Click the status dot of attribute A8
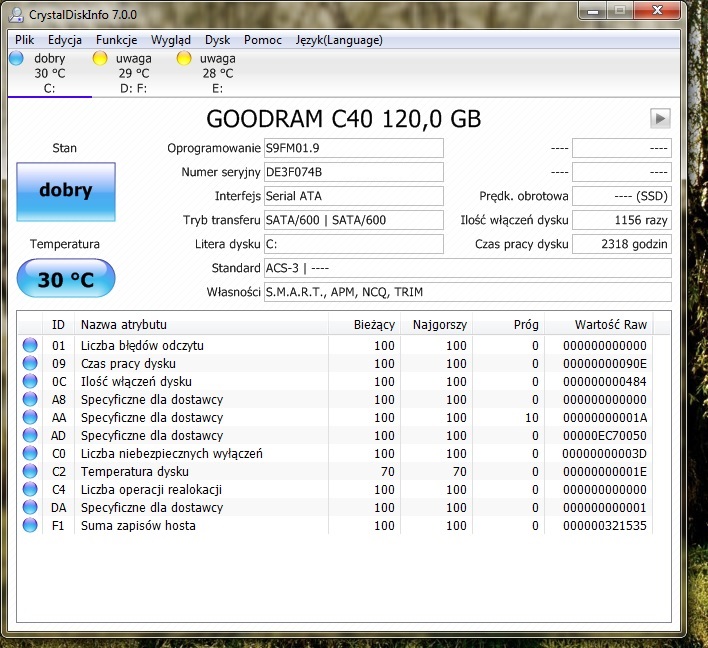Image resolution: width=708 pixels, height=648 pixels. (30, 399)
